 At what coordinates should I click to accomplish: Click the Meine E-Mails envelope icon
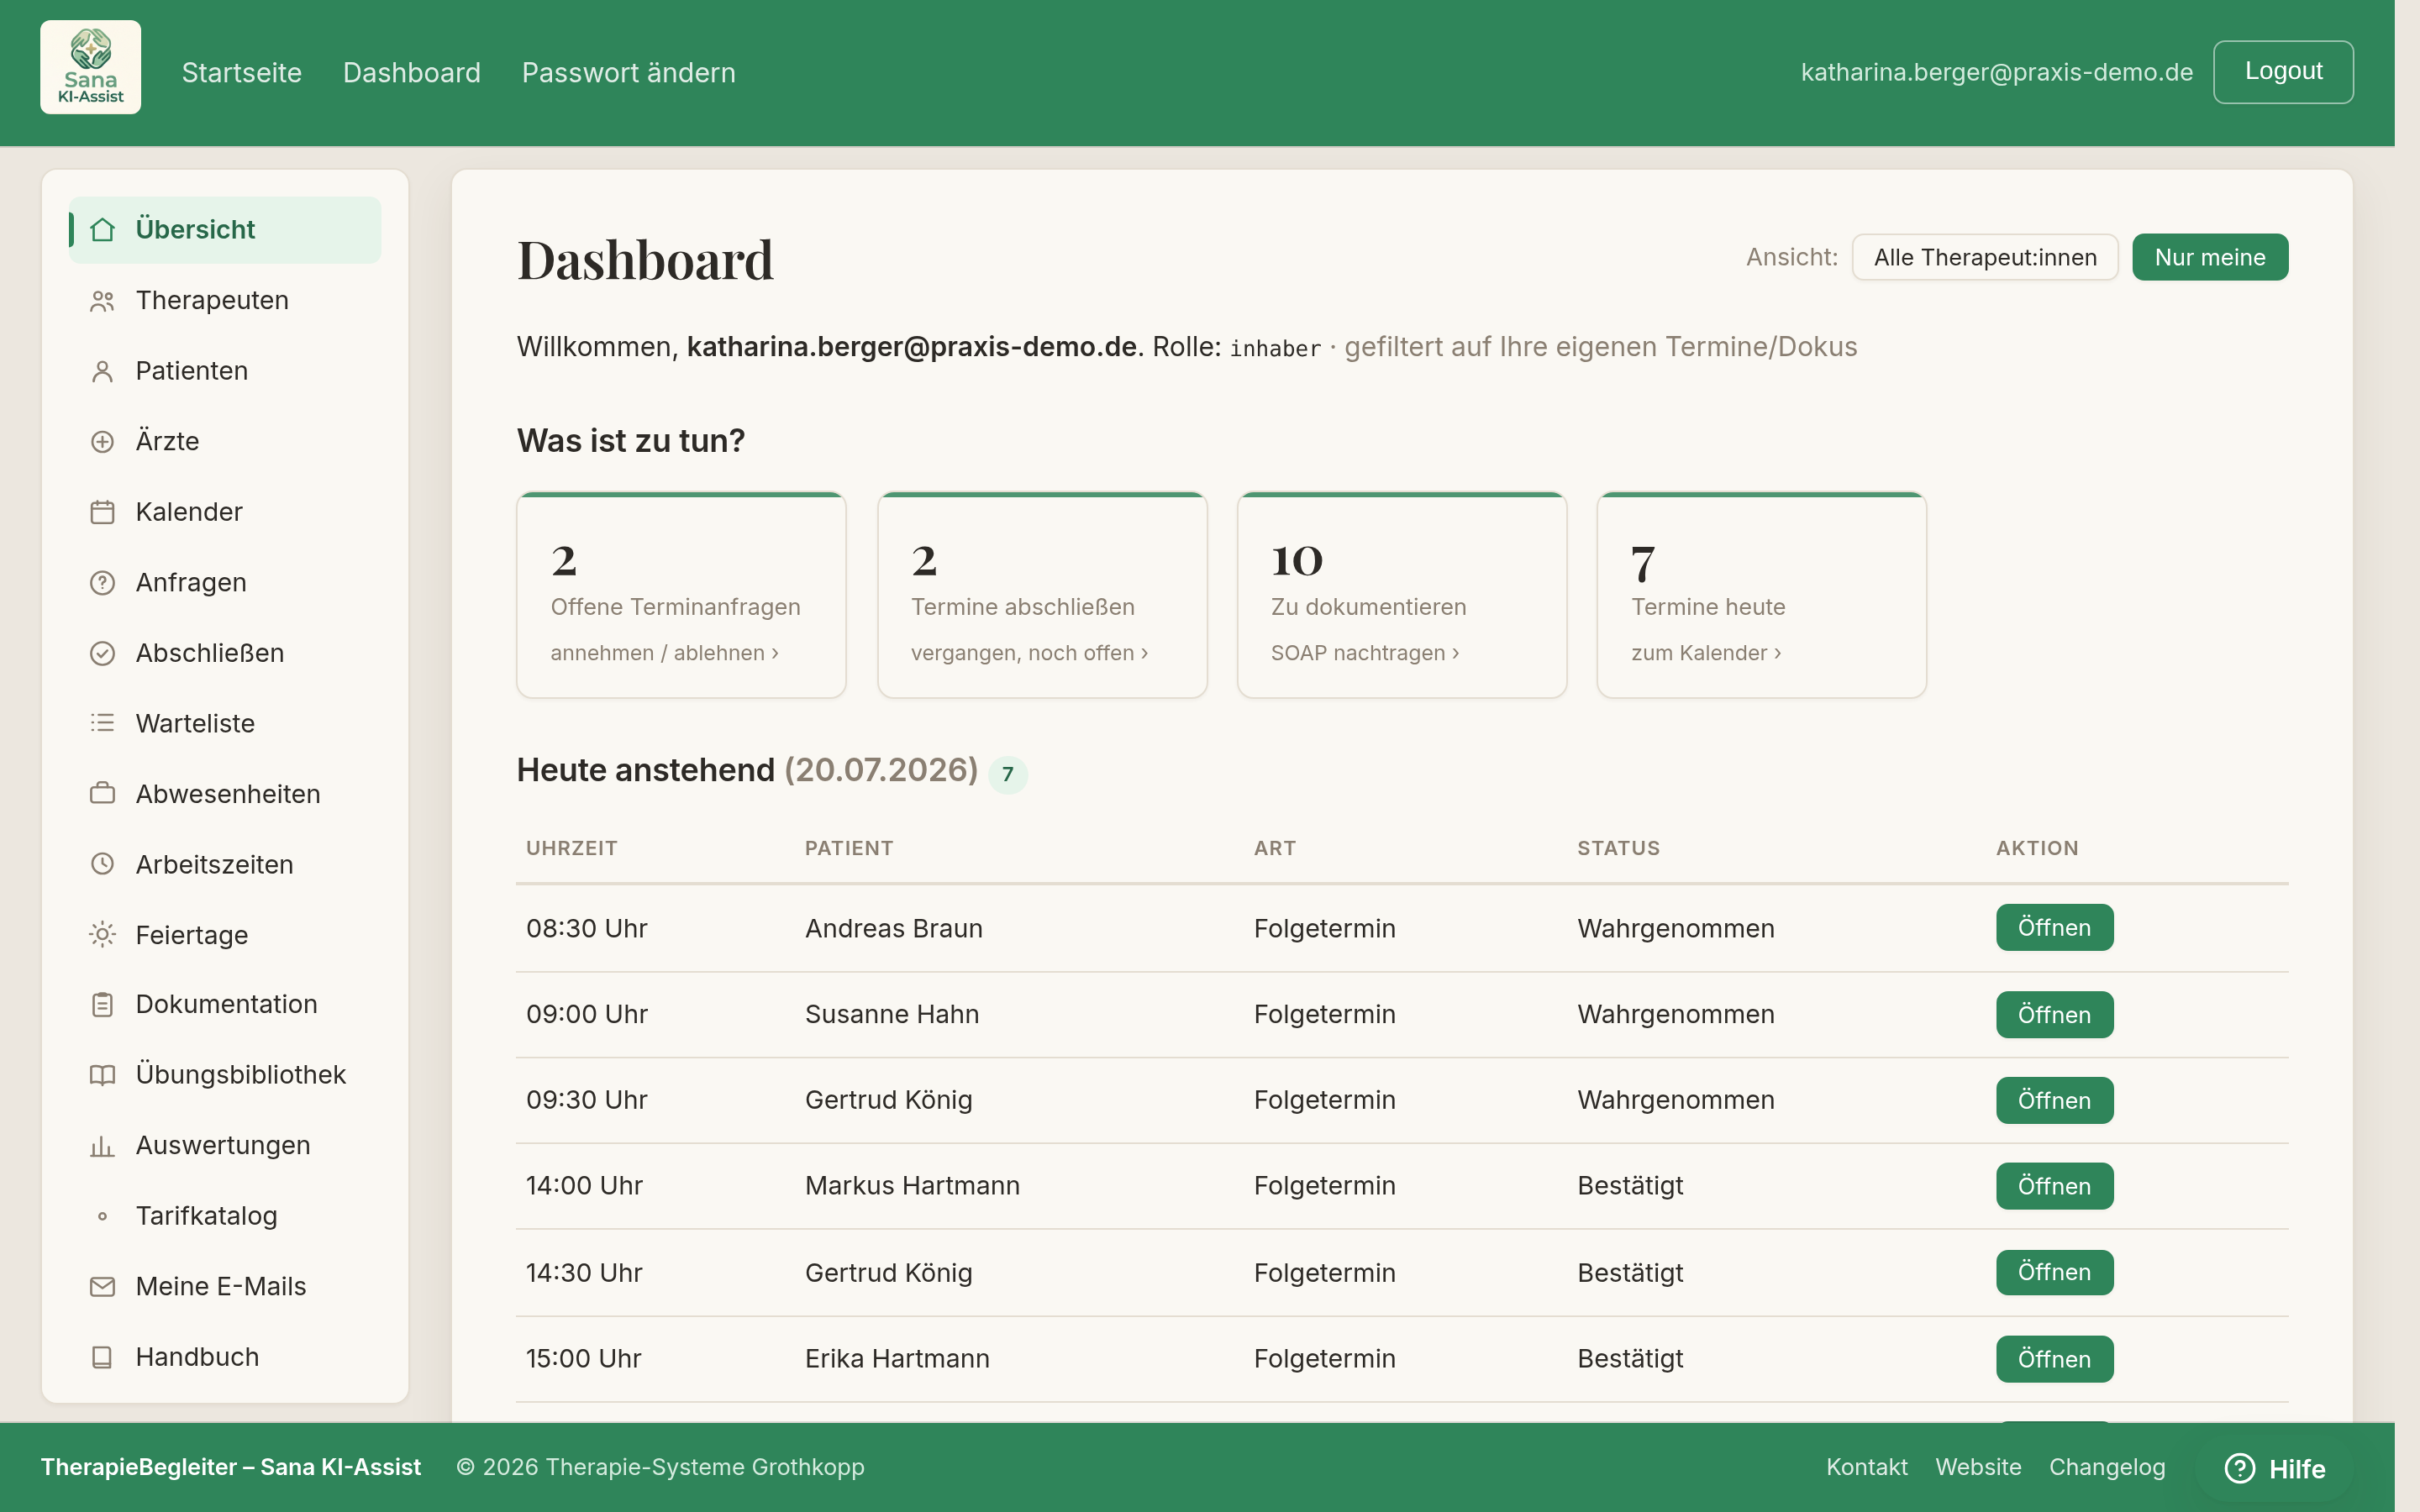pos(102,1287)
